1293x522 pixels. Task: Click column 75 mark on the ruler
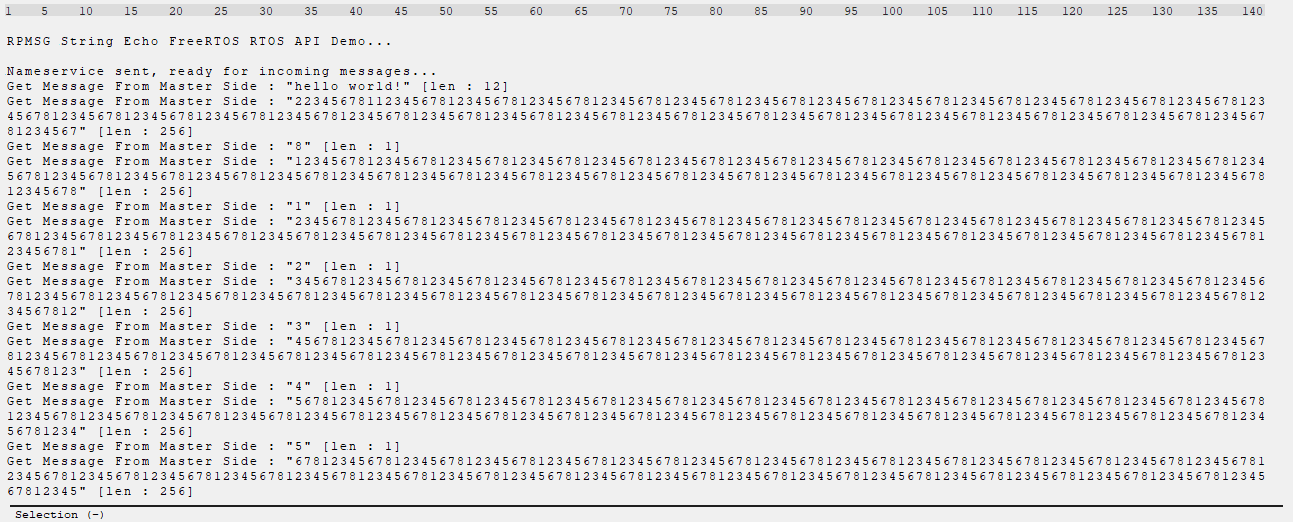coord(671,11)
